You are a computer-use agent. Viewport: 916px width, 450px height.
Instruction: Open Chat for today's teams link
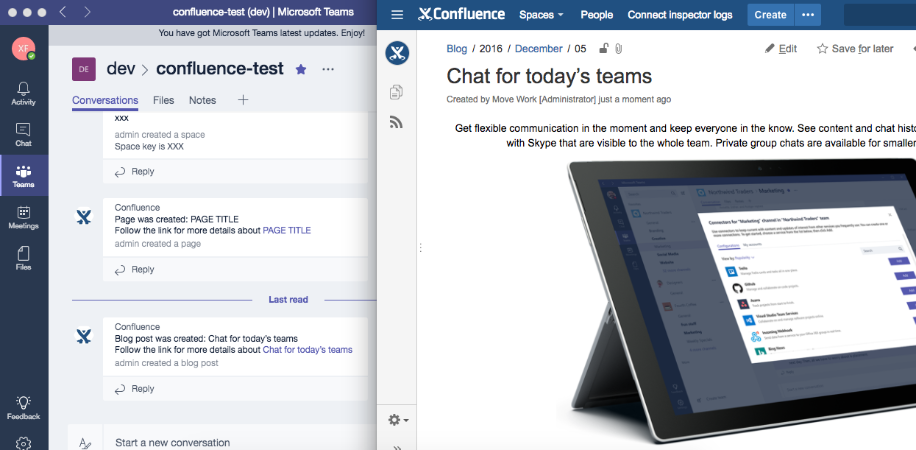click(x=307, y=350)
